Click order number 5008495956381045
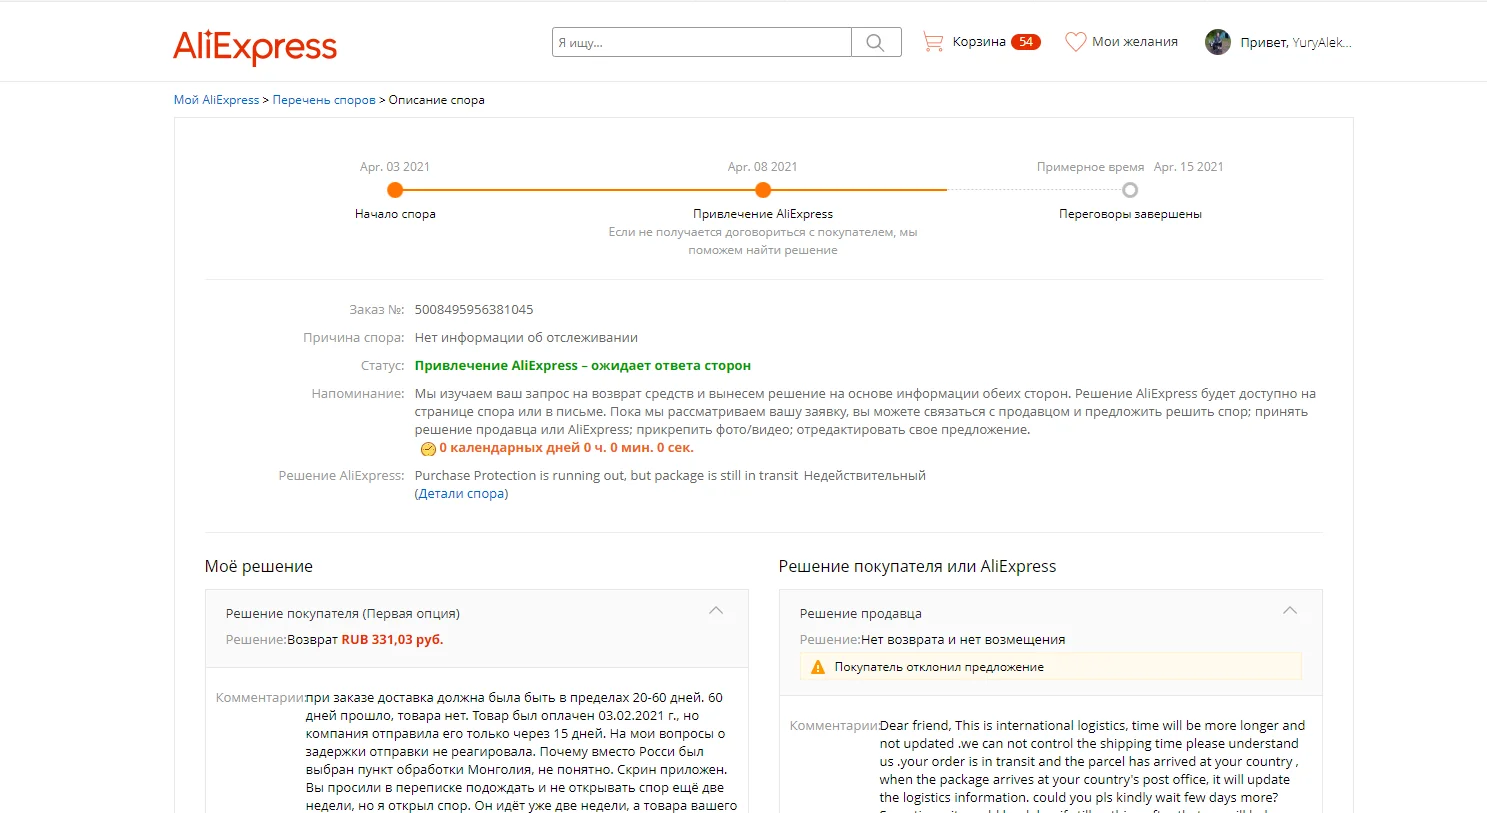Viewport: 1487px width, 813px height. coord(474,310)
